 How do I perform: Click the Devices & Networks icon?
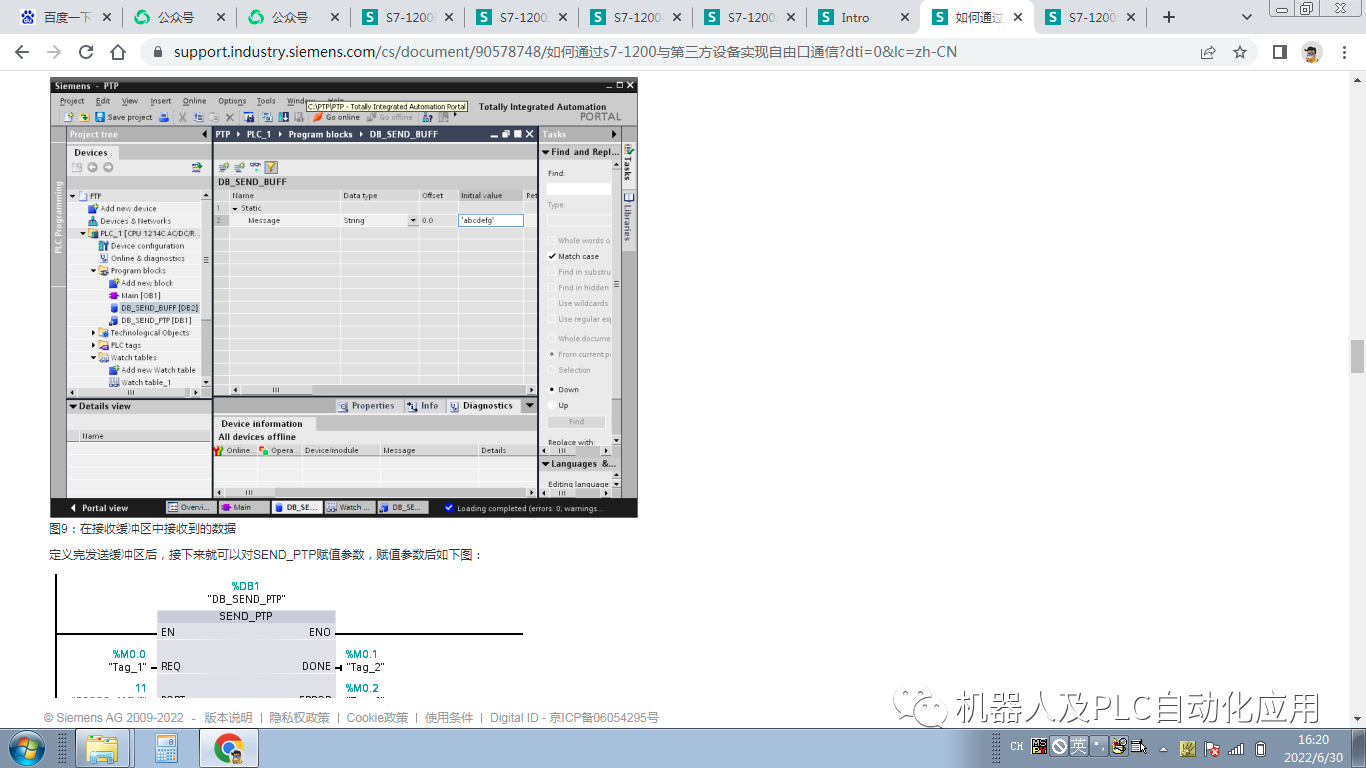[x=93, y=221]
